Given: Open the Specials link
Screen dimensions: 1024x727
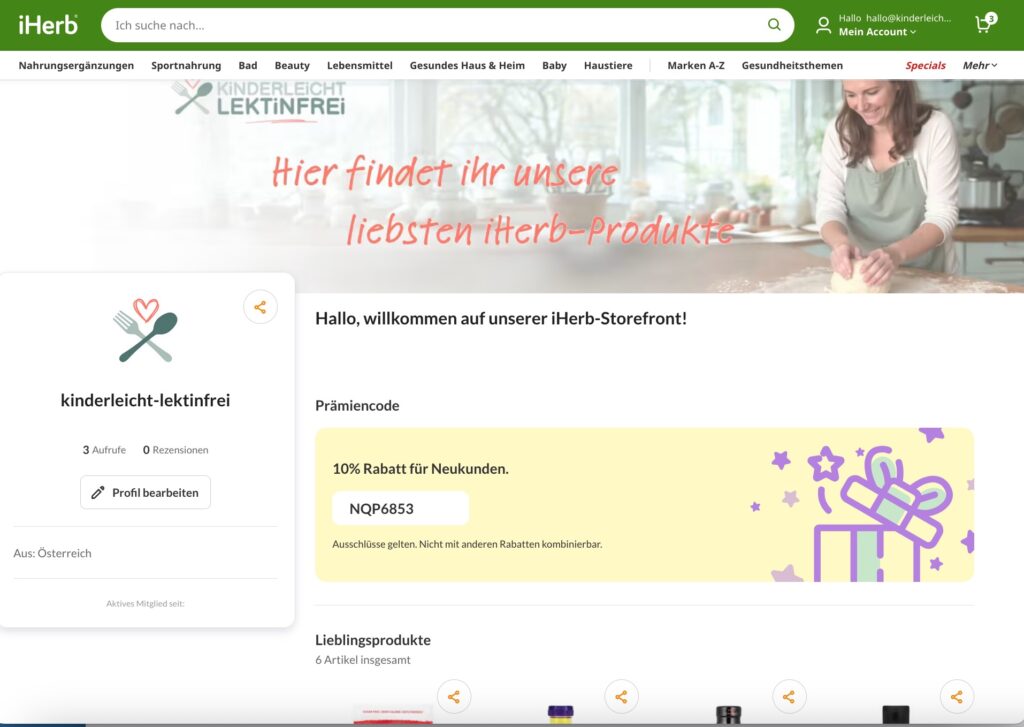Looking at the screenshot, I should [925, 65].
